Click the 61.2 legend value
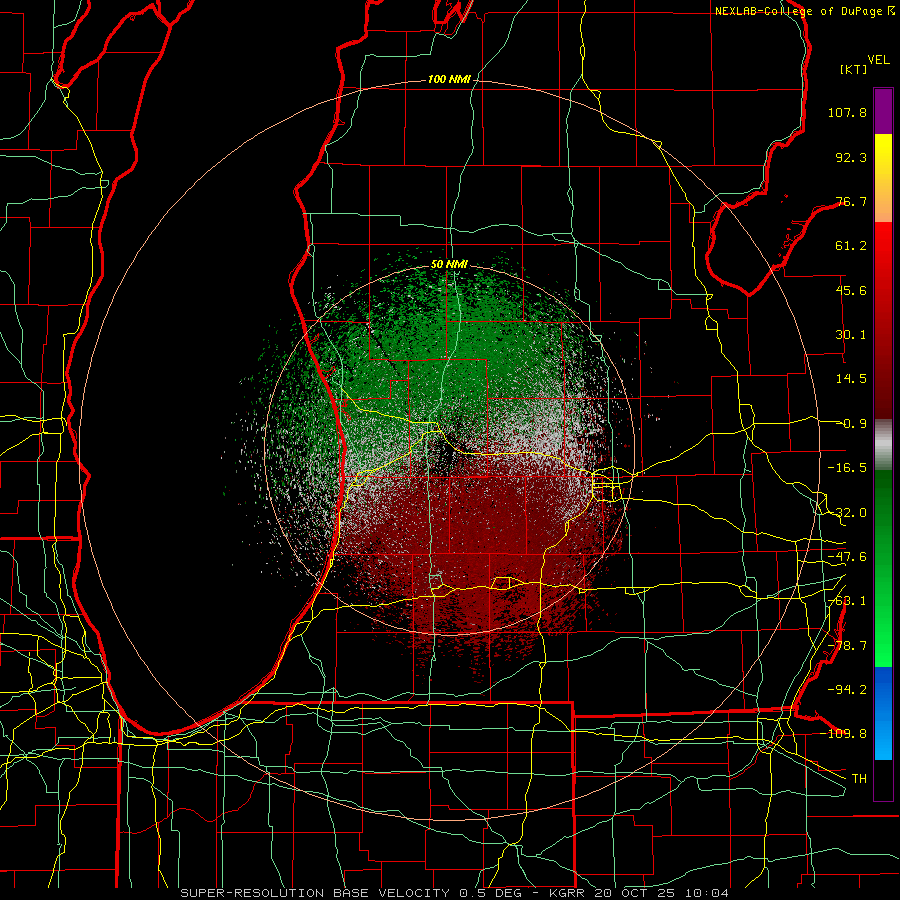 tap(851, 246)
